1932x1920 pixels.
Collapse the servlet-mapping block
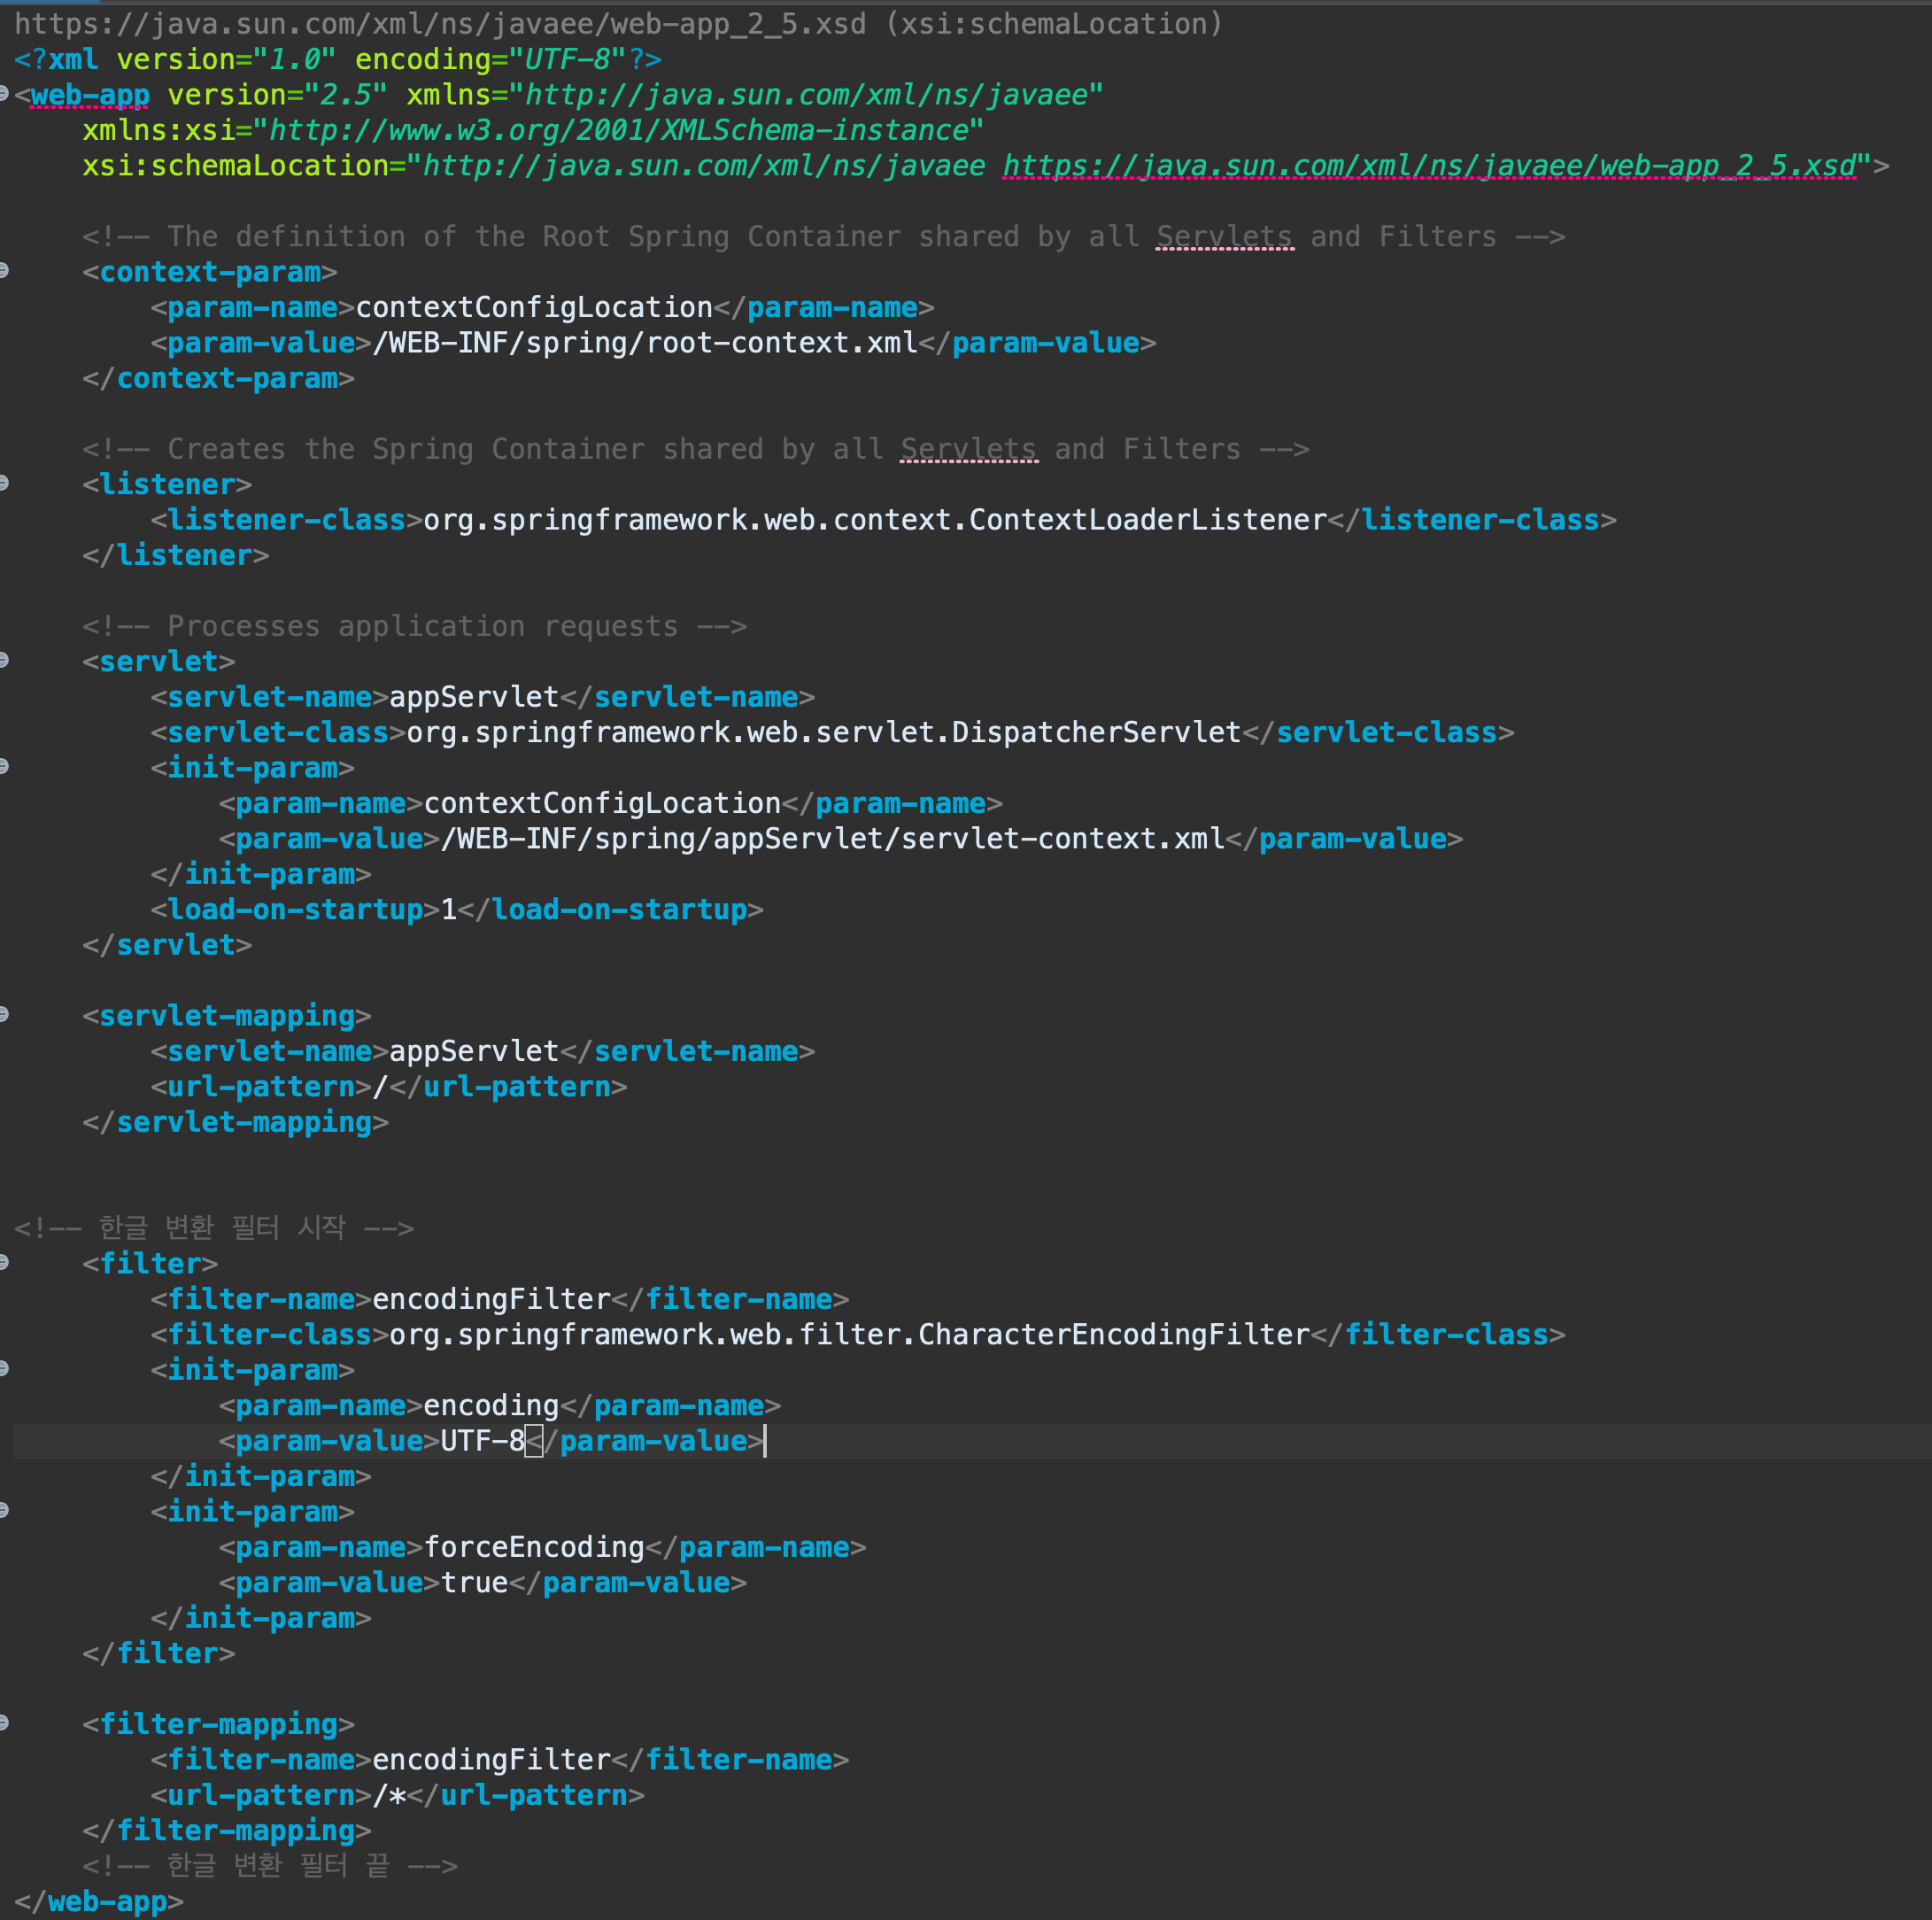4,1014
